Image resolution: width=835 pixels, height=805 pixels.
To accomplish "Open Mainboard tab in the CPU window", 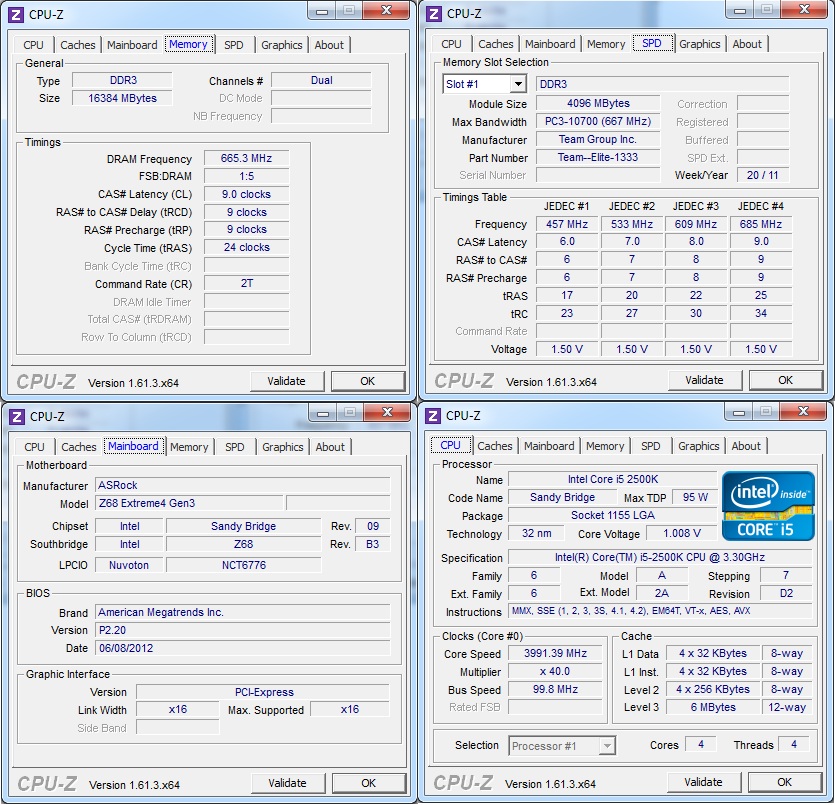I will pyautogui.click(x=549, y=446).
